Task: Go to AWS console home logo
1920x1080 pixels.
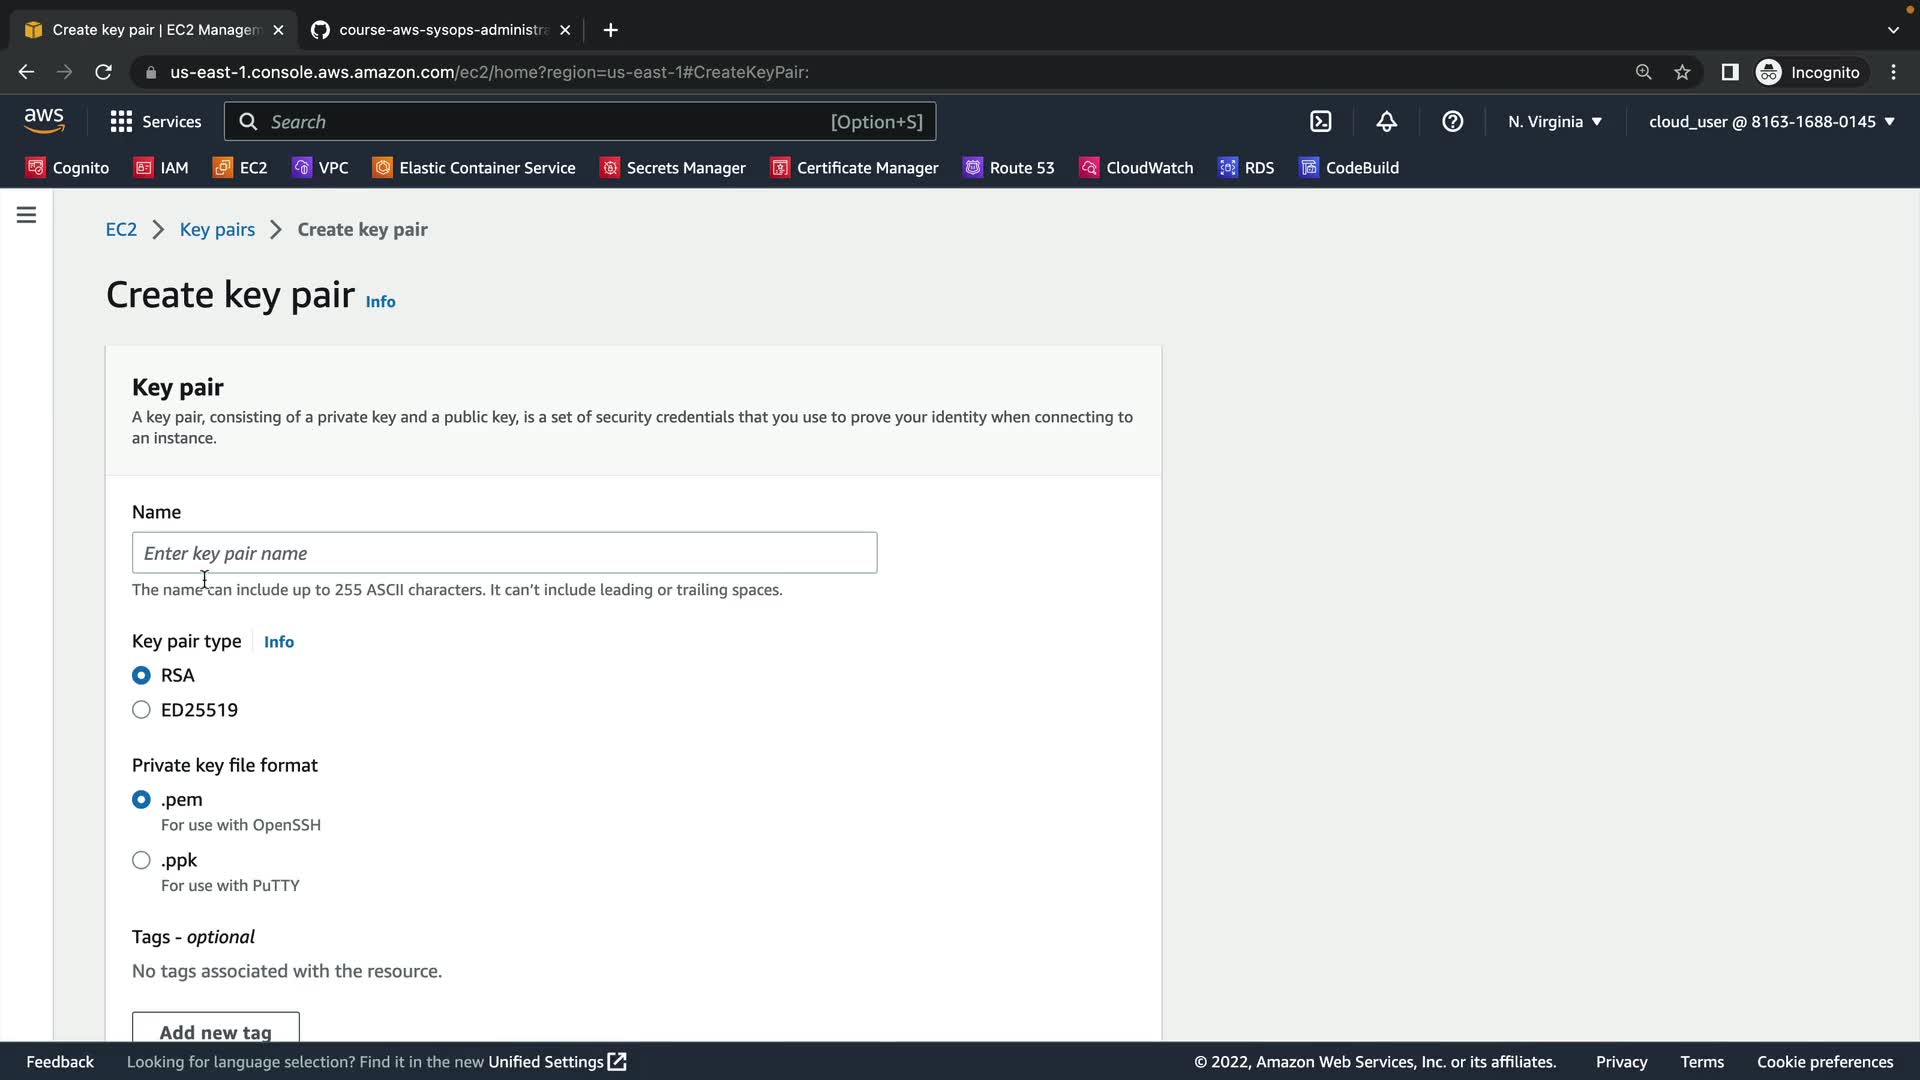Action: pyautogui.click(x=44, y=121)
